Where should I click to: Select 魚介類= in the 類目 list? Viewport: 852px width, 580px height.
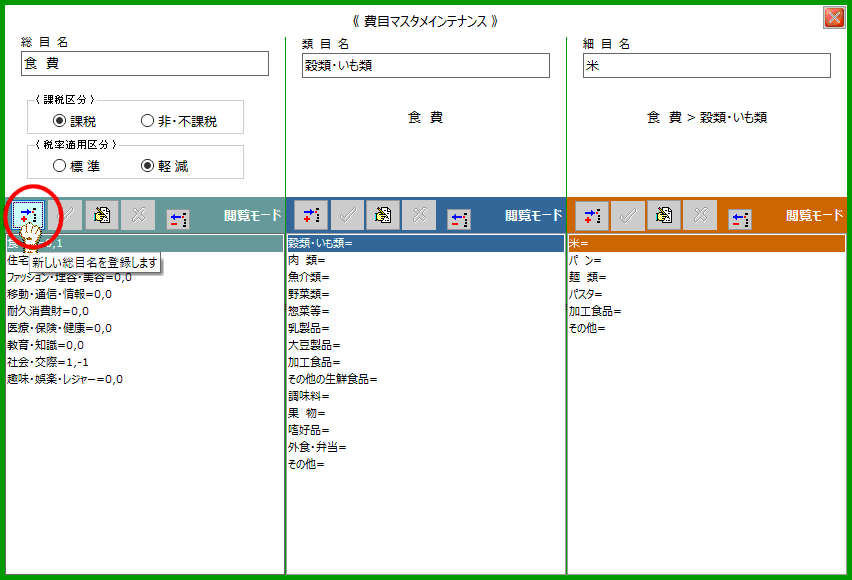pos(426,277)
